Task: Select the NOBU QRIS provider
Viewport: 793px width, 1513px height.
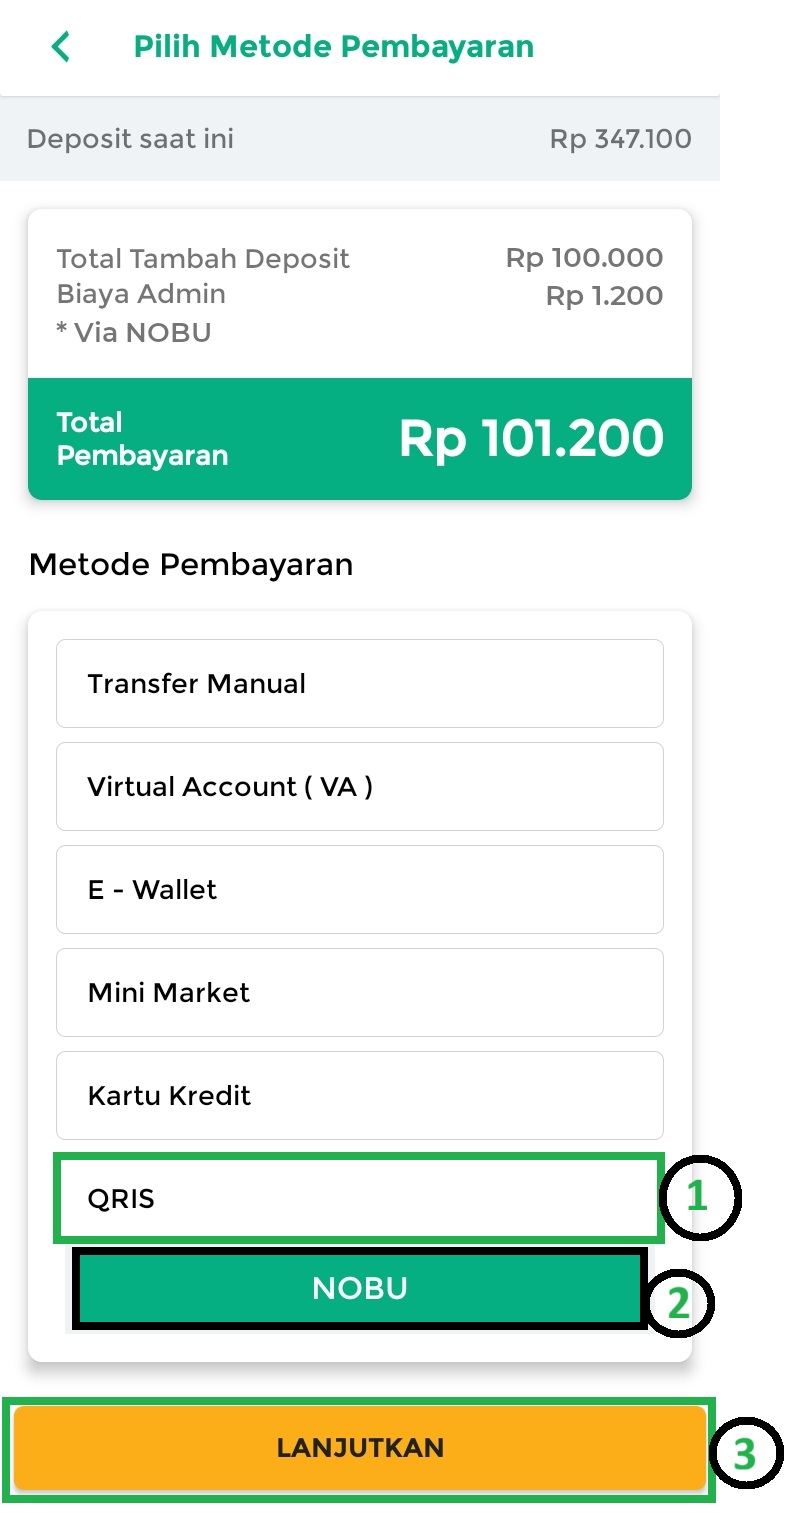Action: click(359, 1288)
